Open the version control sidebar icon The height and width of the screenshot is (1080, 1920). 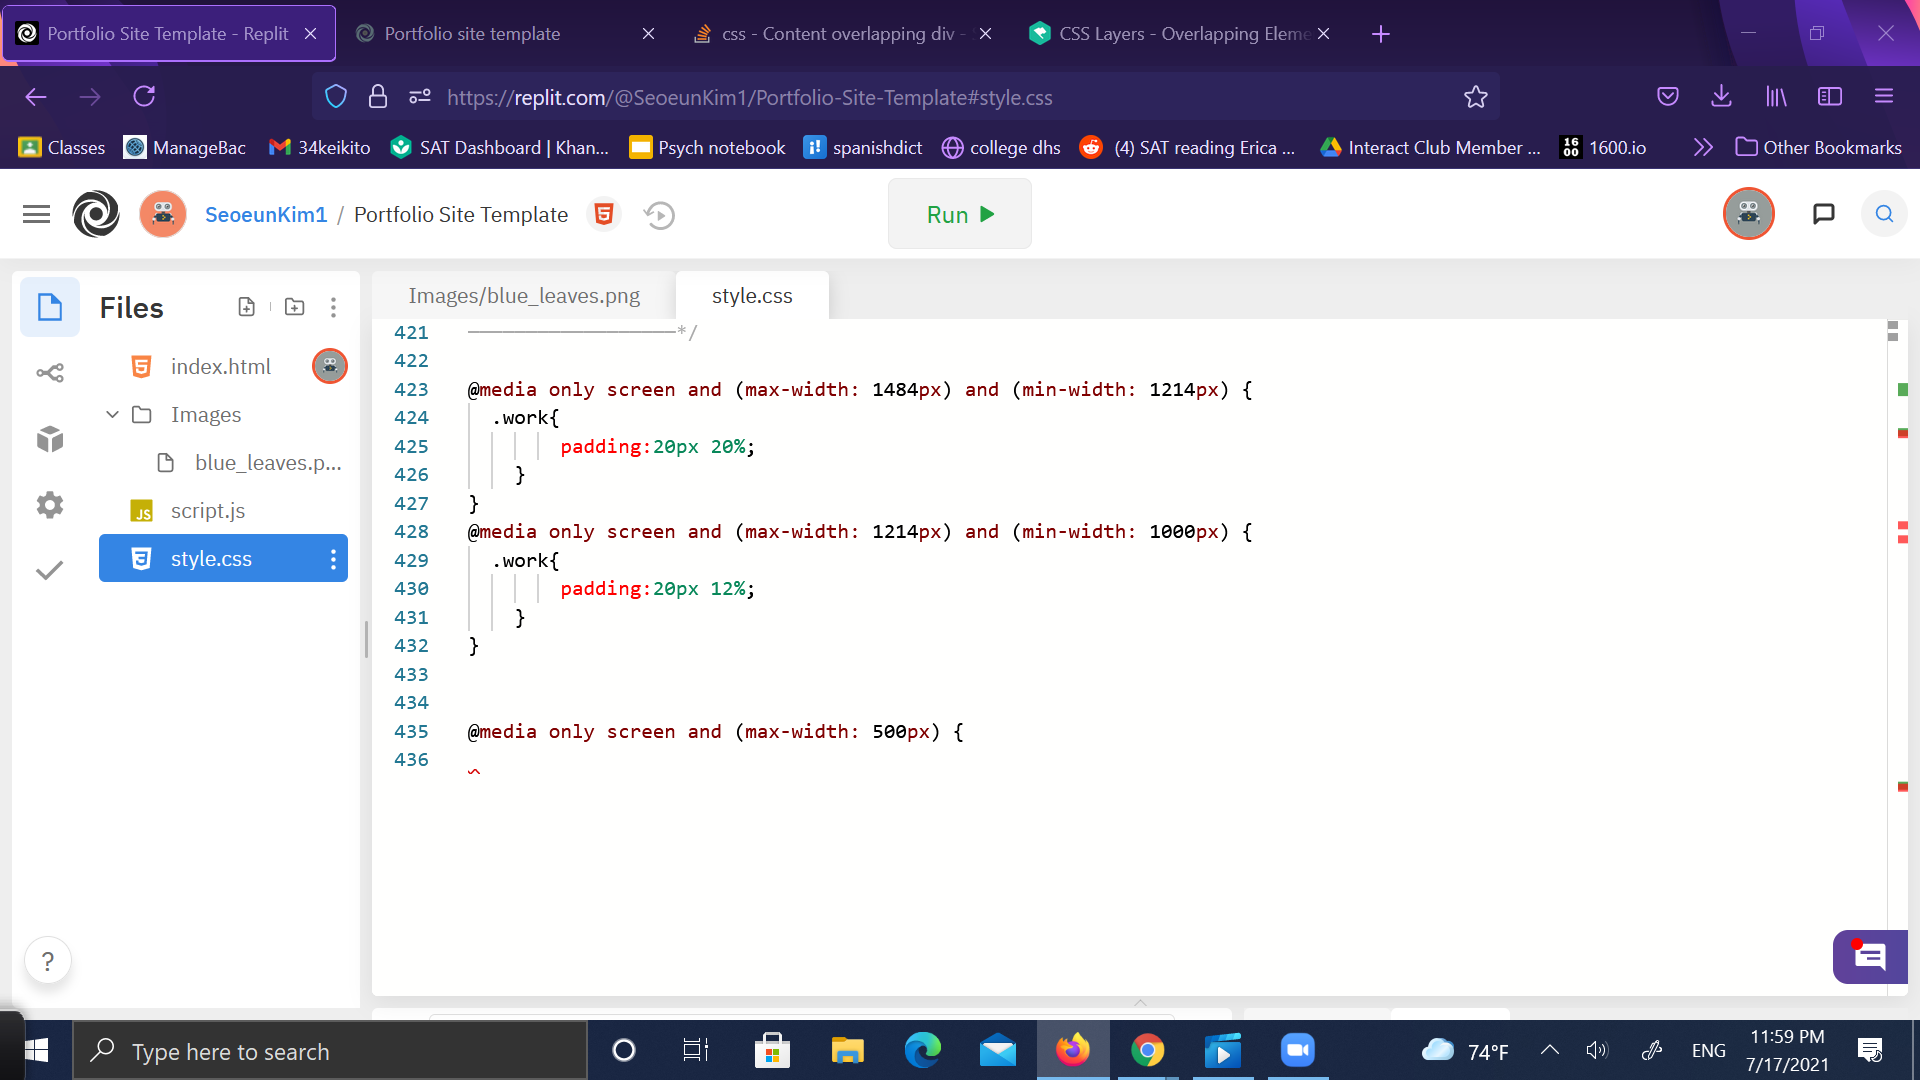pos(50,373)
